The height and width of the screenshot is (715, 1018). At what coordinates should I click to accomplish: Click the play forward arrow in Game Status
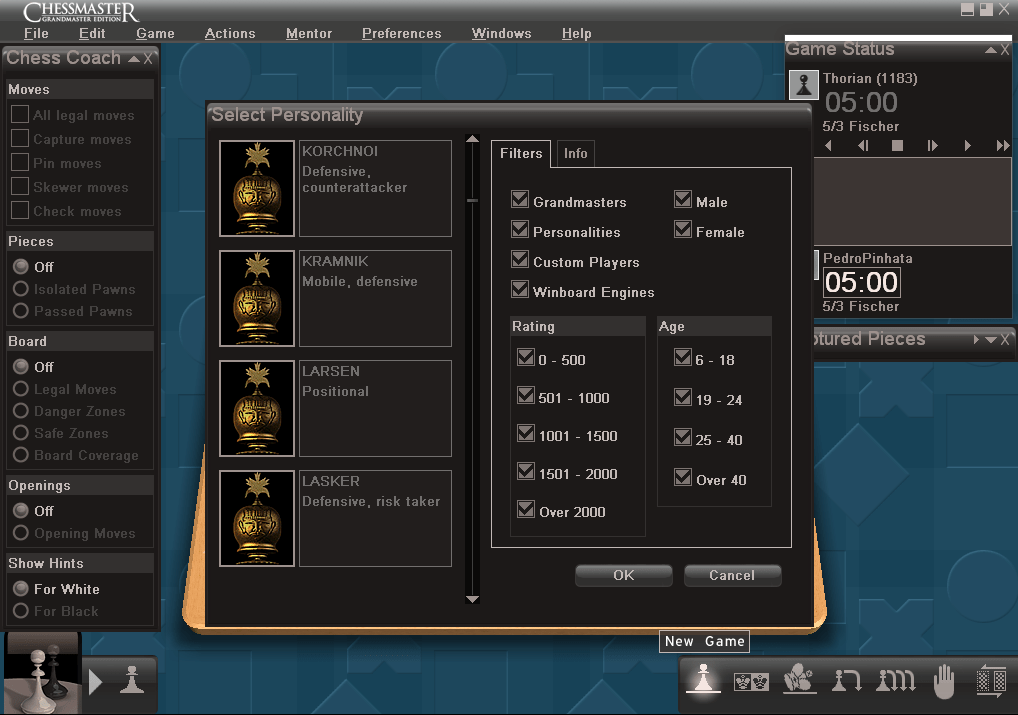967,145
